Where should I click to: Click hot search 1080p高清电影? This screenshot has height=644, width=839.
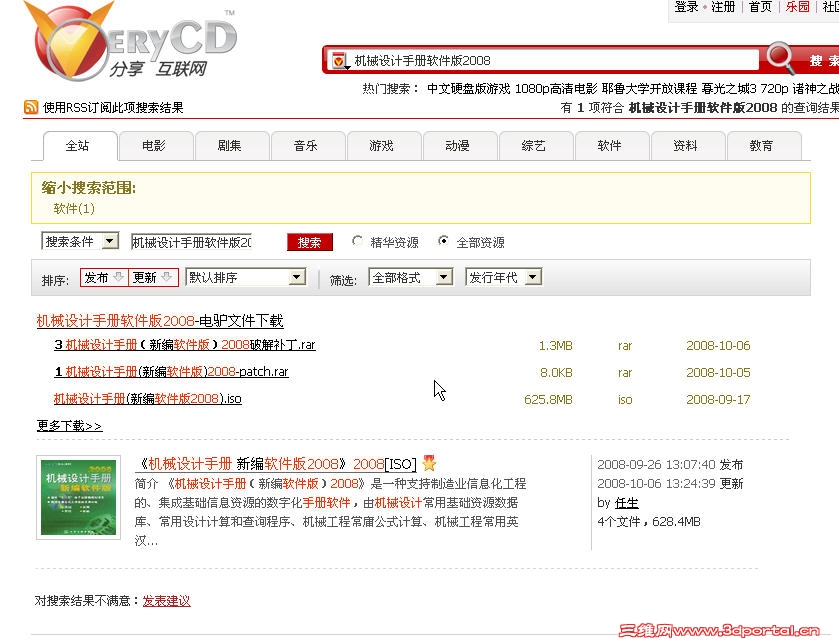556,88
